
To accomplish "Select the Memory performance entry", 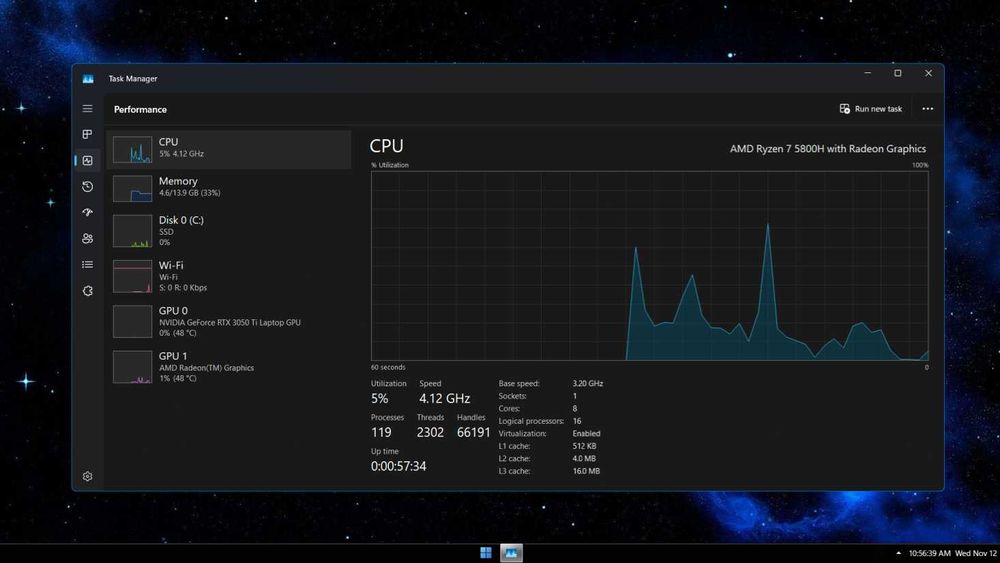I will (x=229, y=188).
